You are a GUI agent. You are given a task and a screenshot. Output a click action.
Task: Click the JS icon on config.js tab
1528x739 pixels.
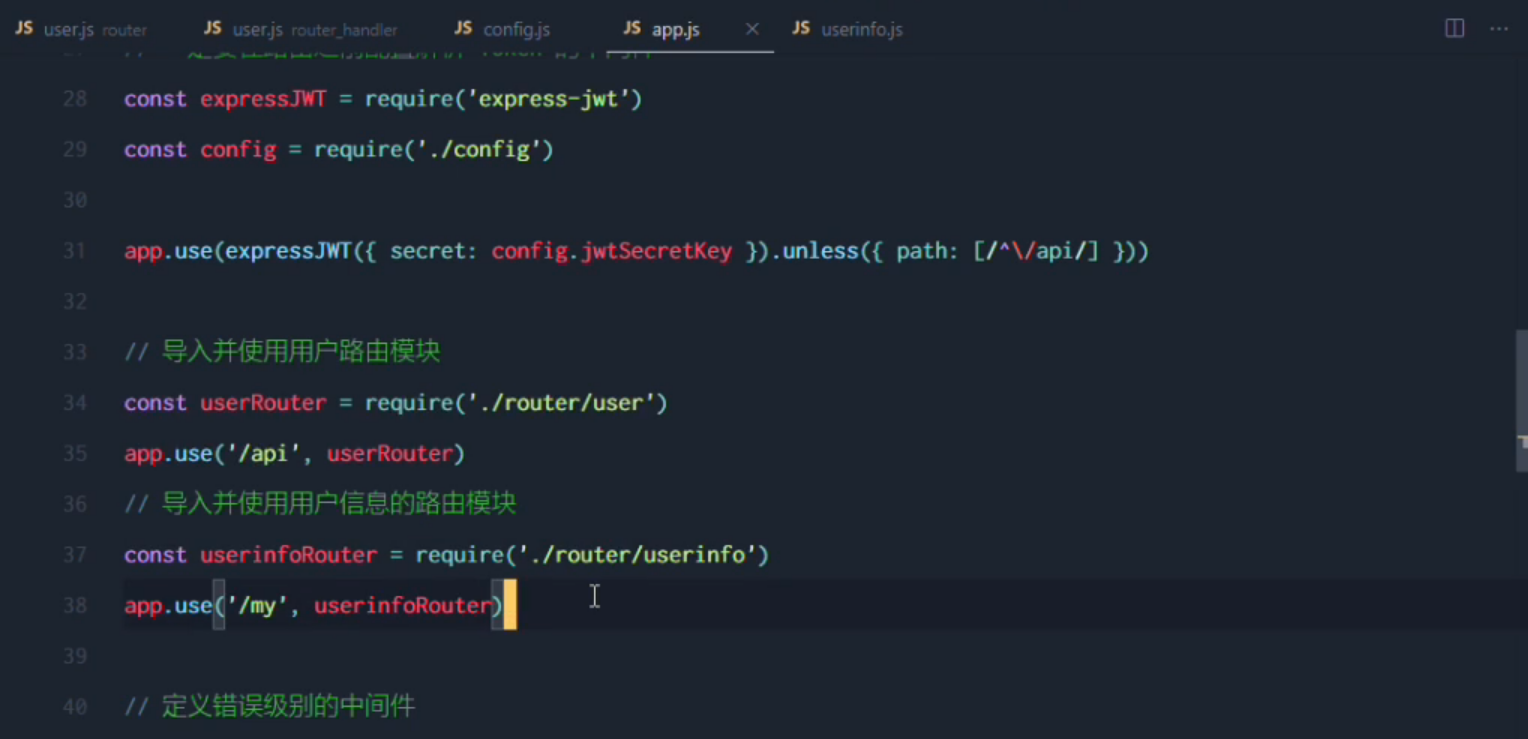(463, 28)
